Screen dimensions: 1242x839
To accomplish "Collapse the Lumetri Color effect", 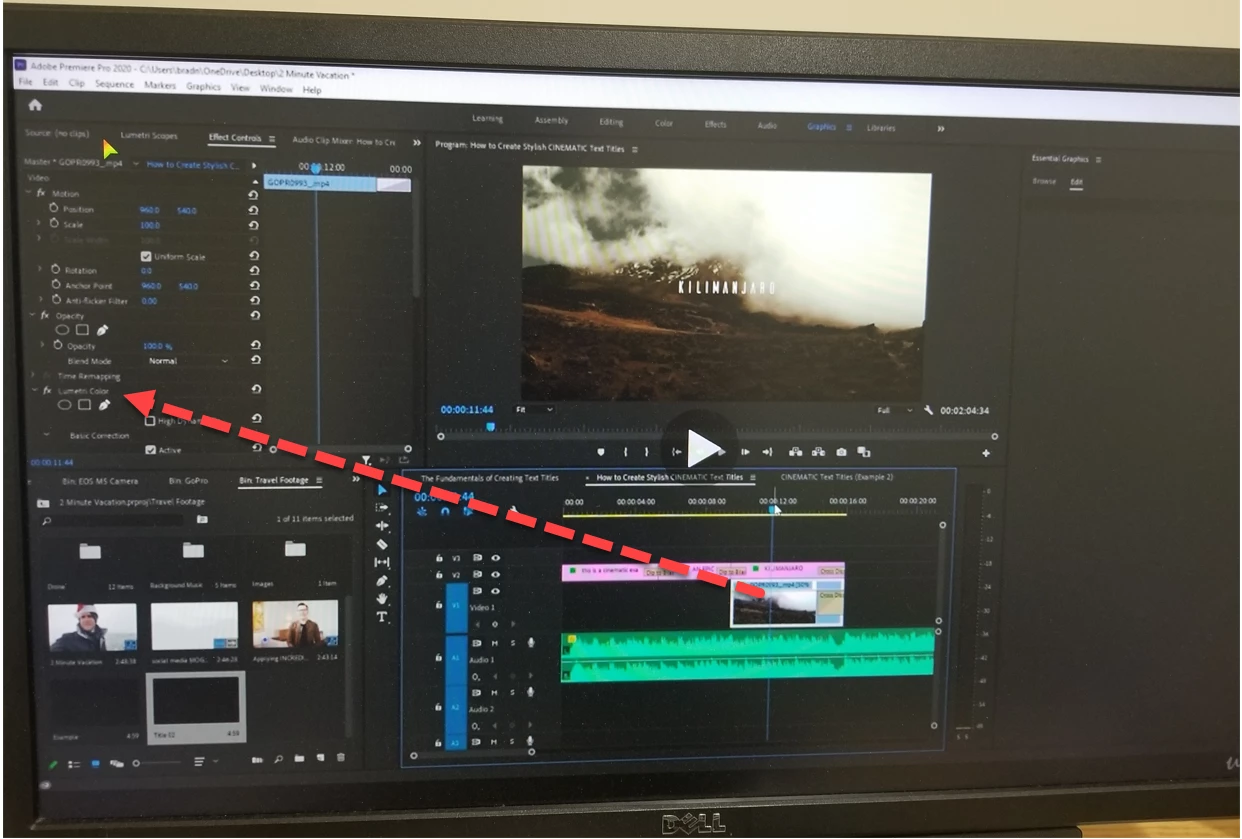I will pyautogui.click(x=34, y=390).
